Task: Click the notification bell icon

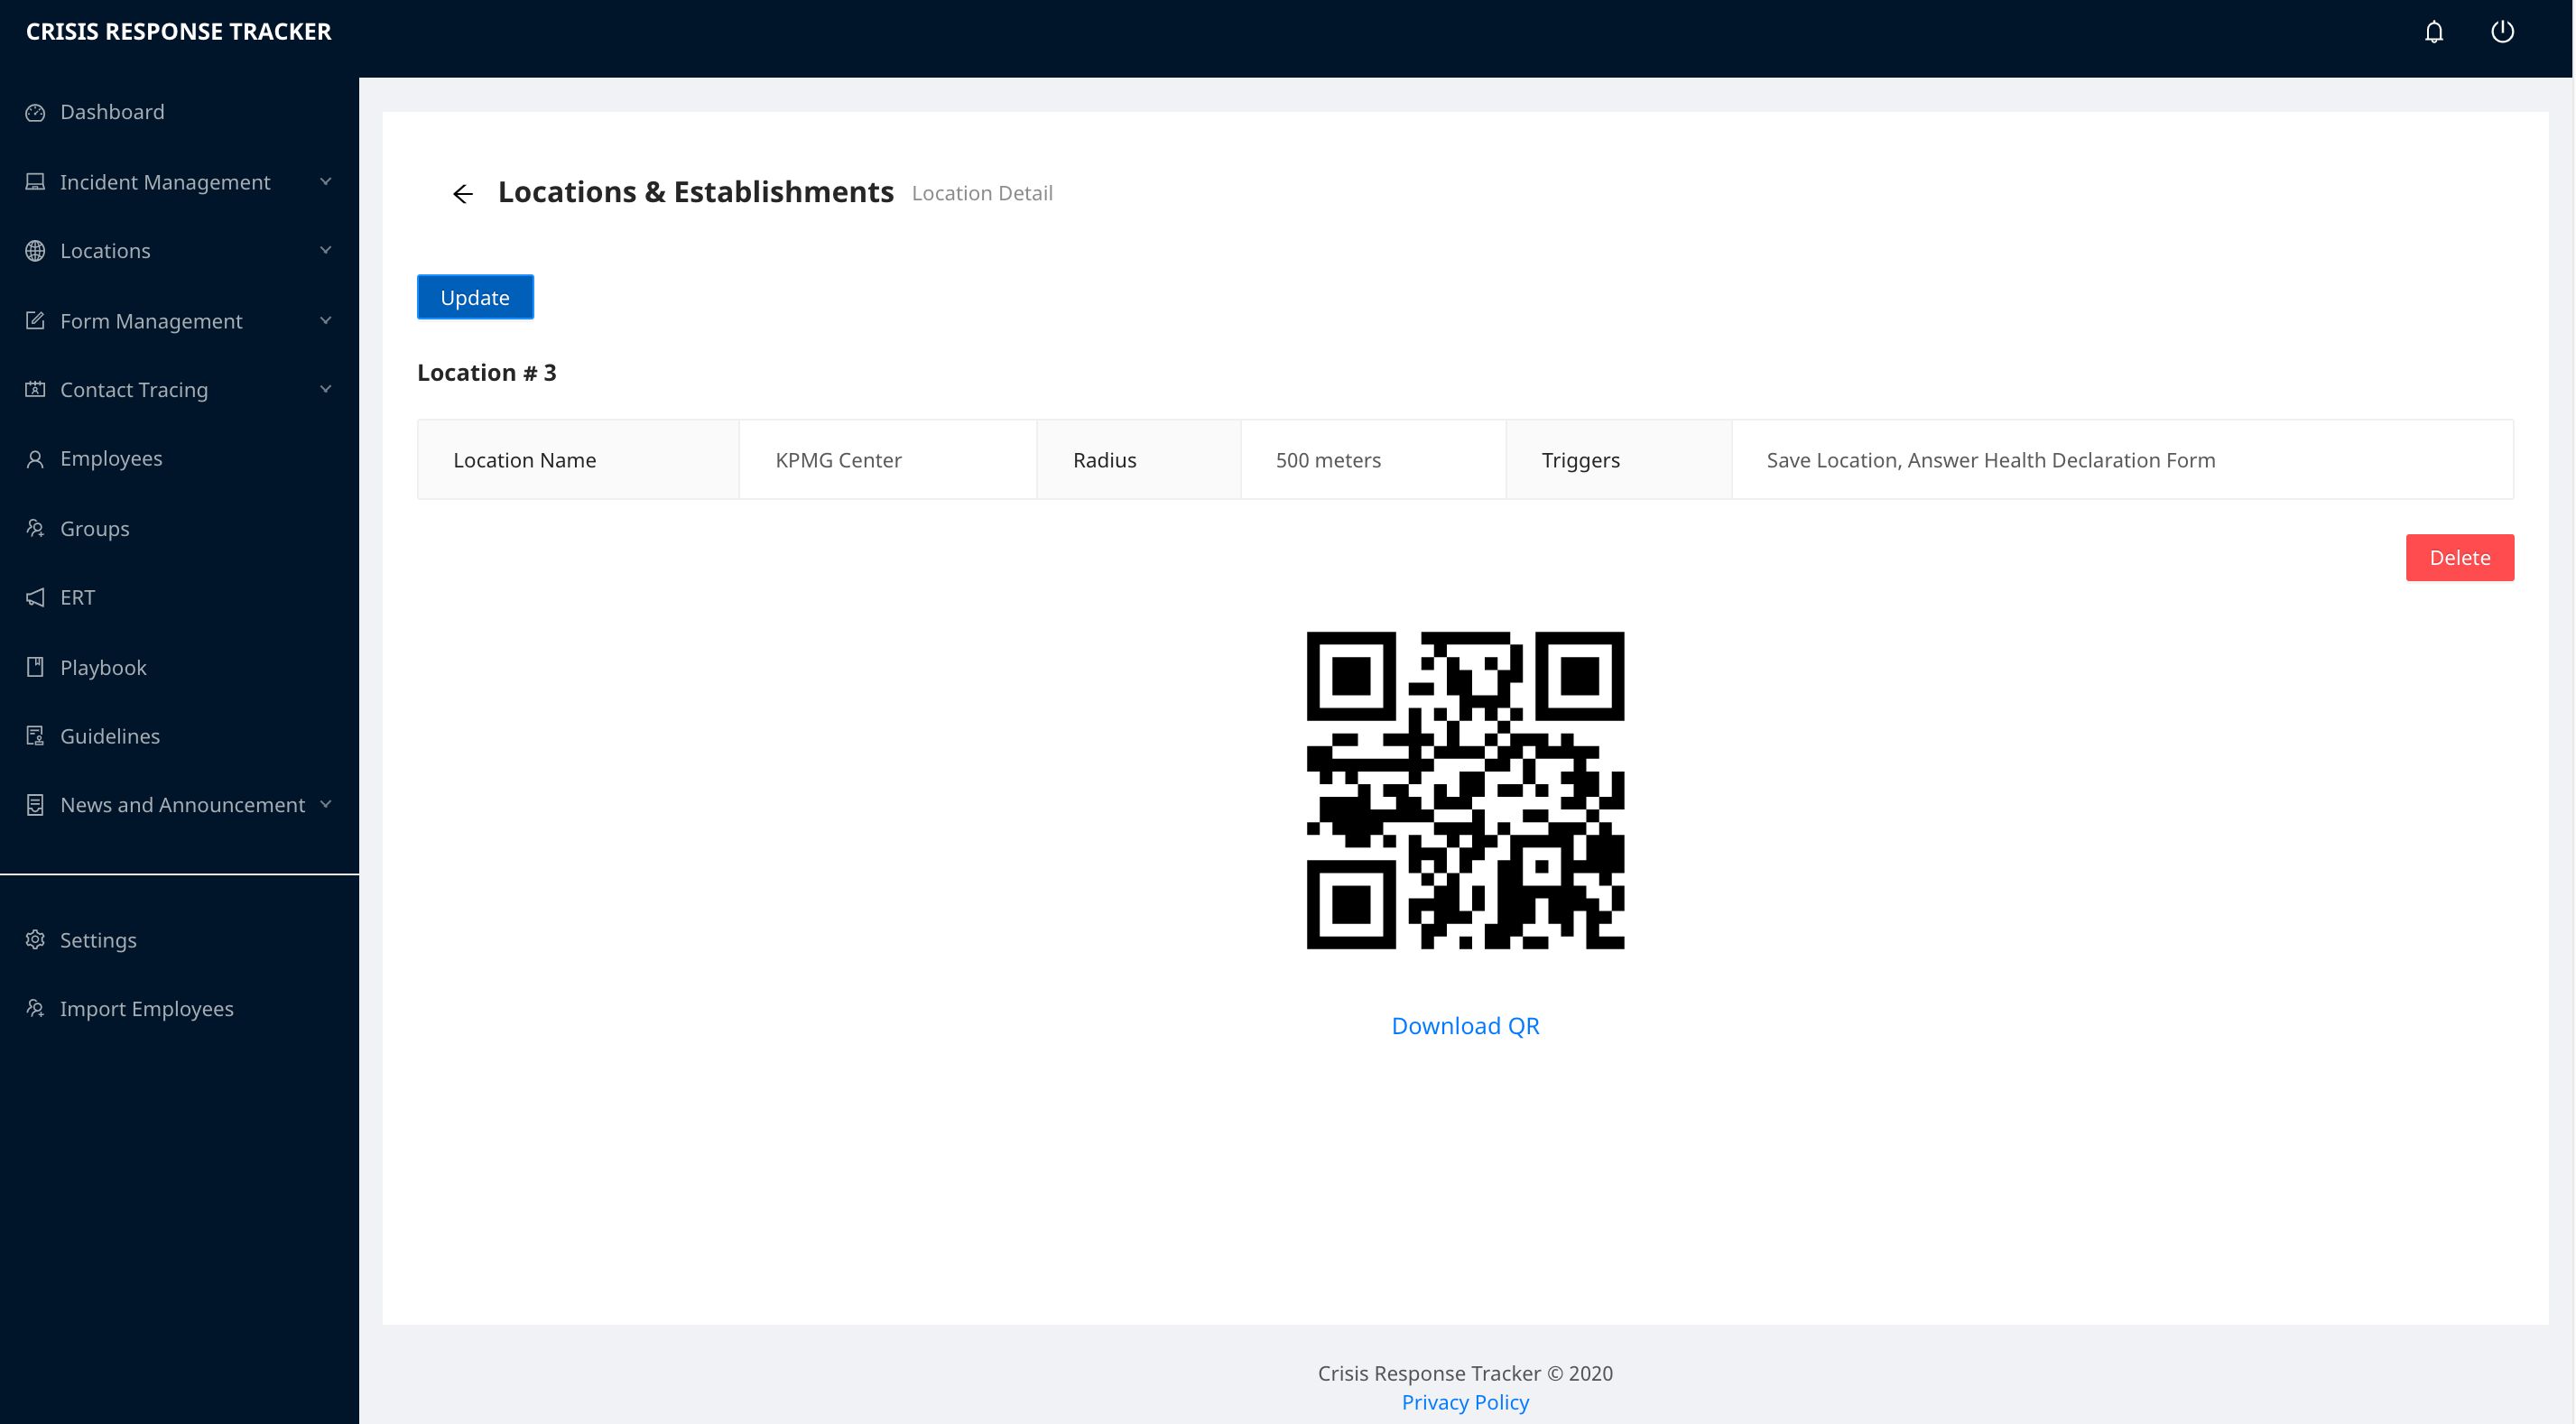Action: click(x=2433, y=32)
